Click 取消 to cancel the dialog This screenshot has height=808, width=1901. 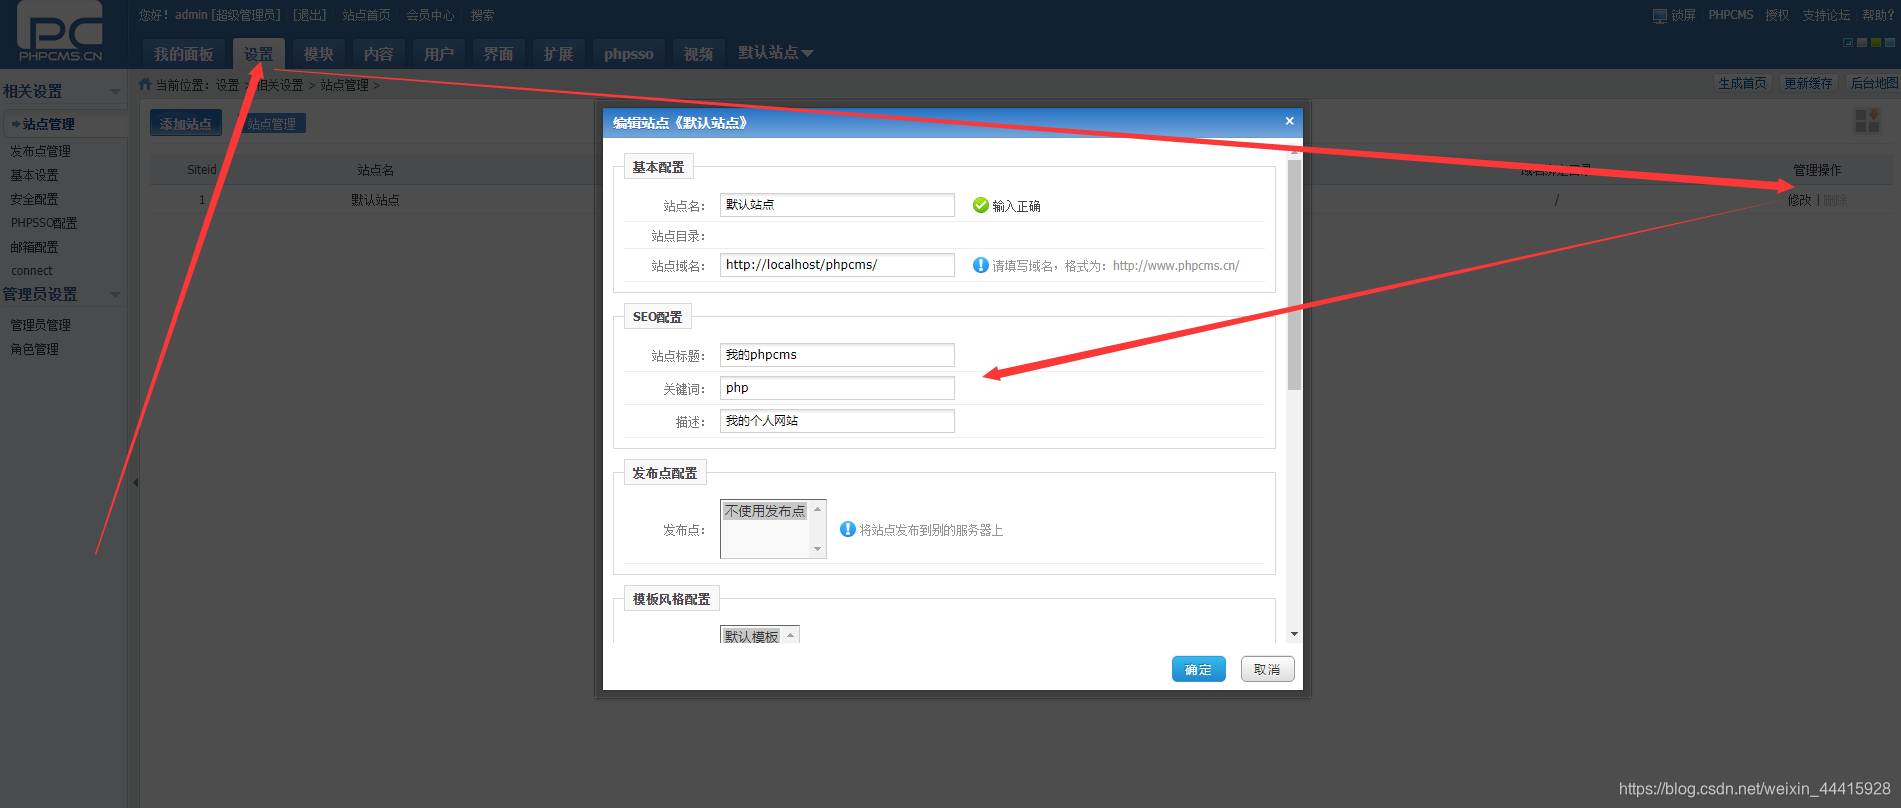click(1267, 669)
